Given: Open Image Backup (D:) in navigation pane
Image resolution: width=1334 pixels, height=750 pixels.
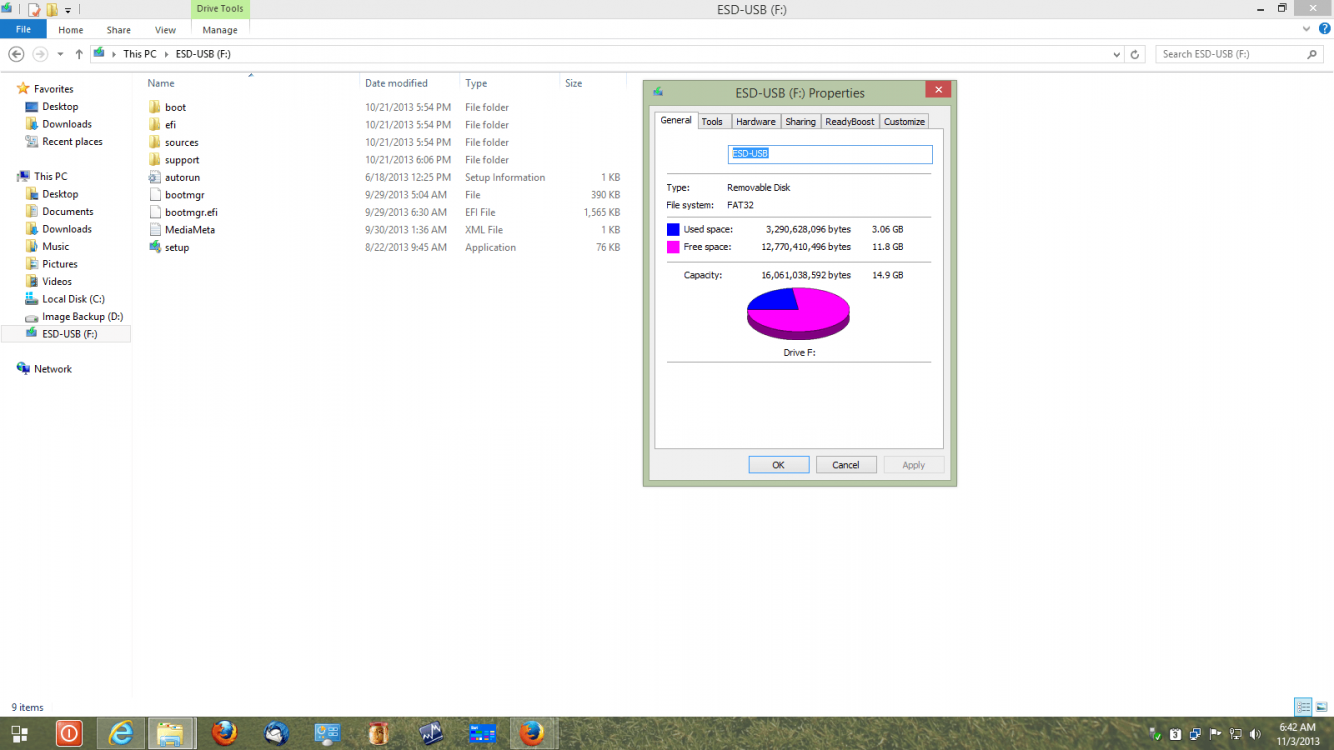Looking at the screenshot, I should [82, 317].
